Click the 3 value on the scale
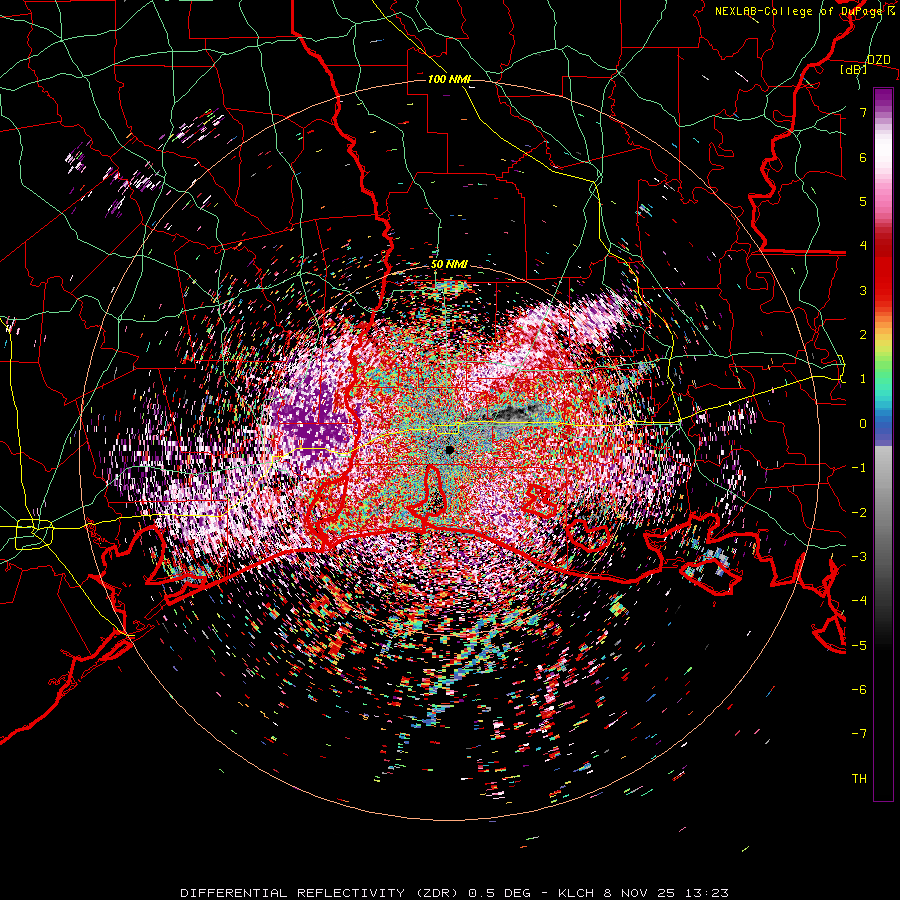900x900 pixels. [x=863, y=290]
